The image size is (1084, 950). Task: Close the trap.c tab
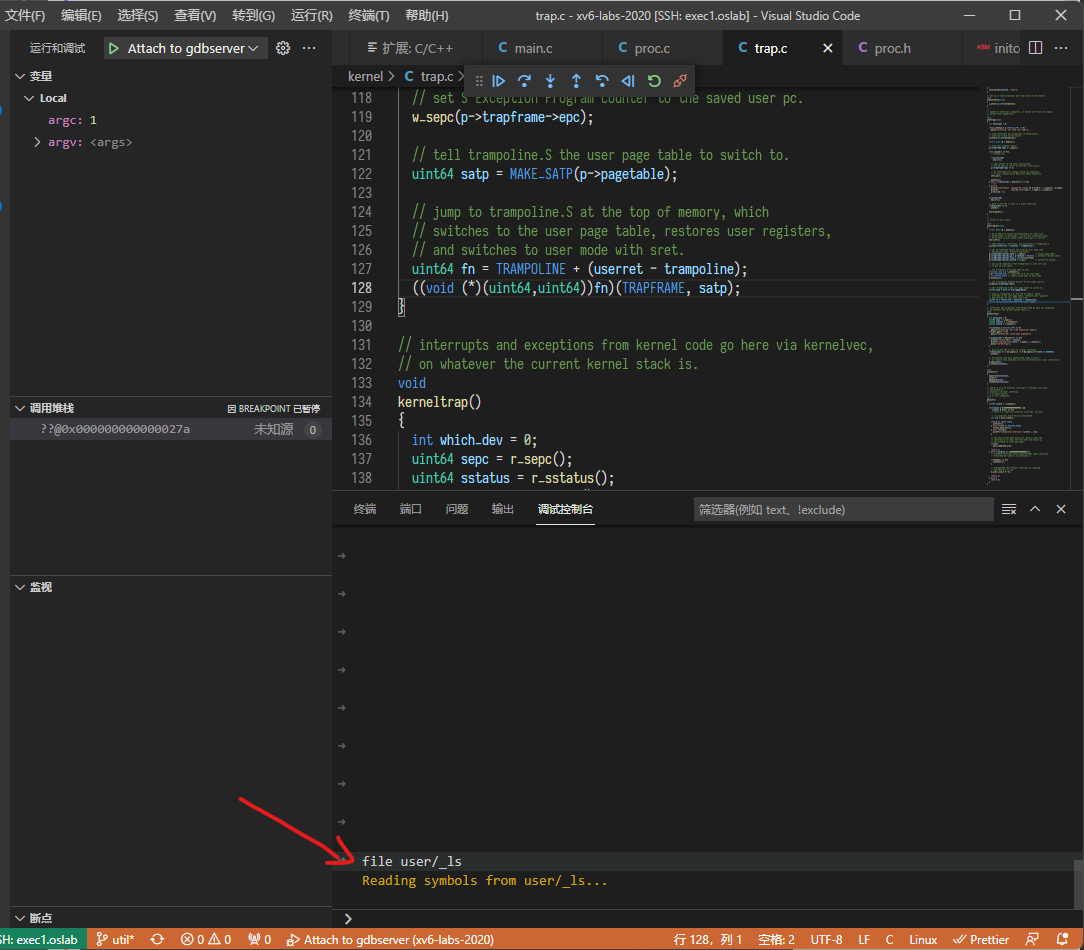pos(828,48)
